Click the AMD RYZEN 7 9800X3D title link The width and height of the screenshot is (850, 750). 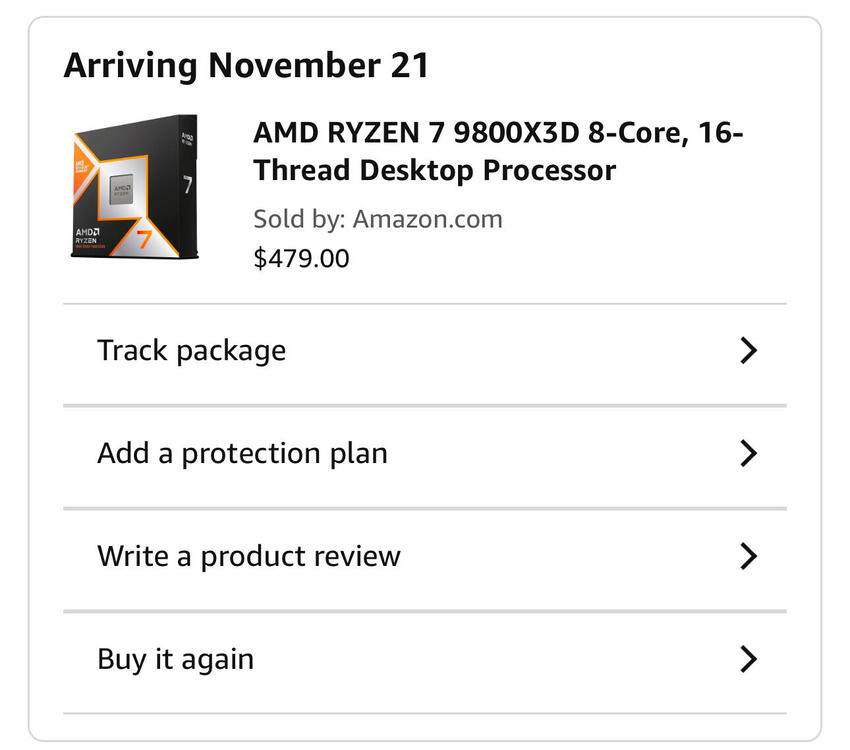coord(498,133)
